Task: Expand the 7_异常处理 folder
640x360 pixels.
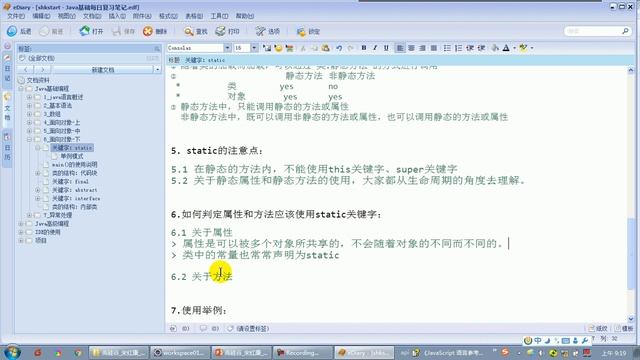Action: (29, 215)
